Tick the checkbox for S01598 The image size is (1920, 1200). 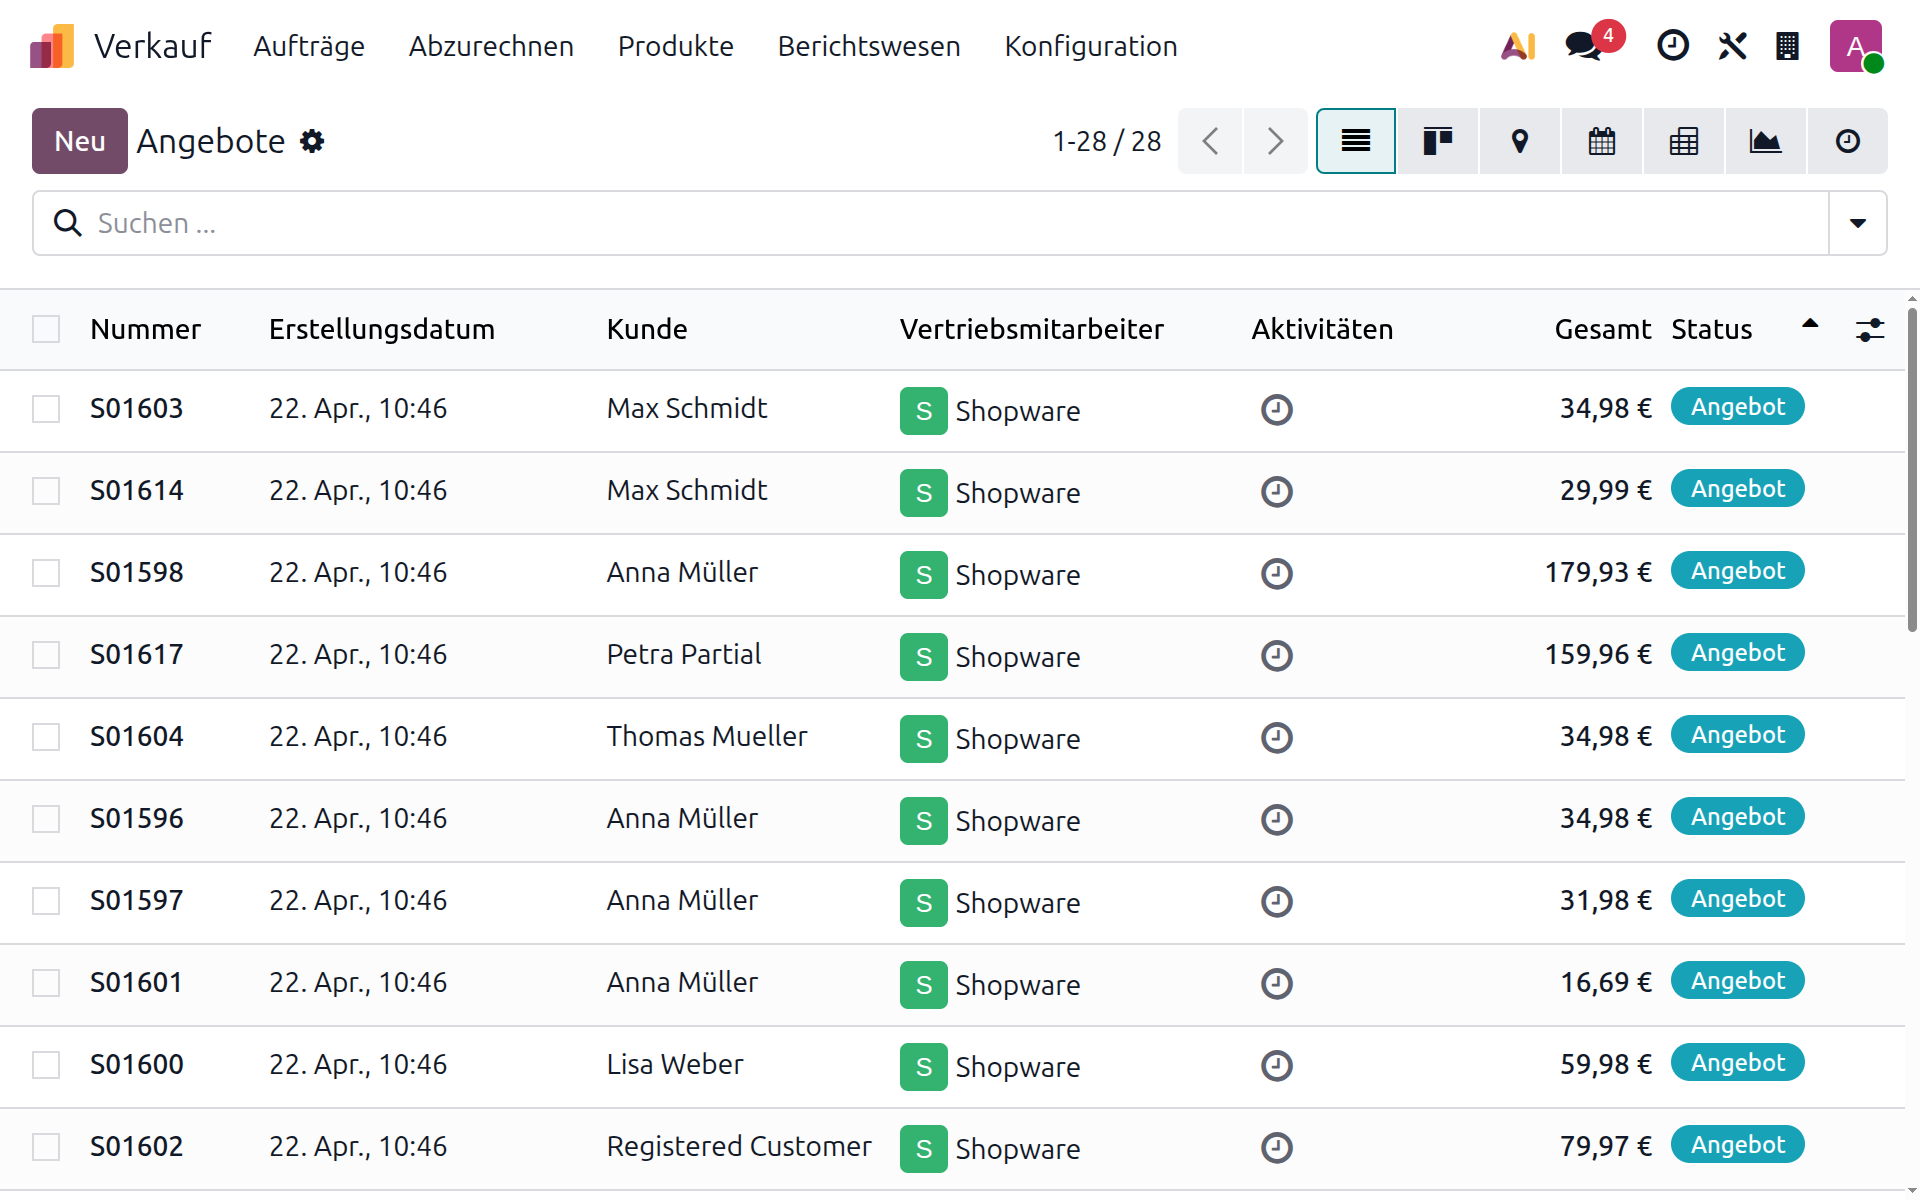(46, 573)
